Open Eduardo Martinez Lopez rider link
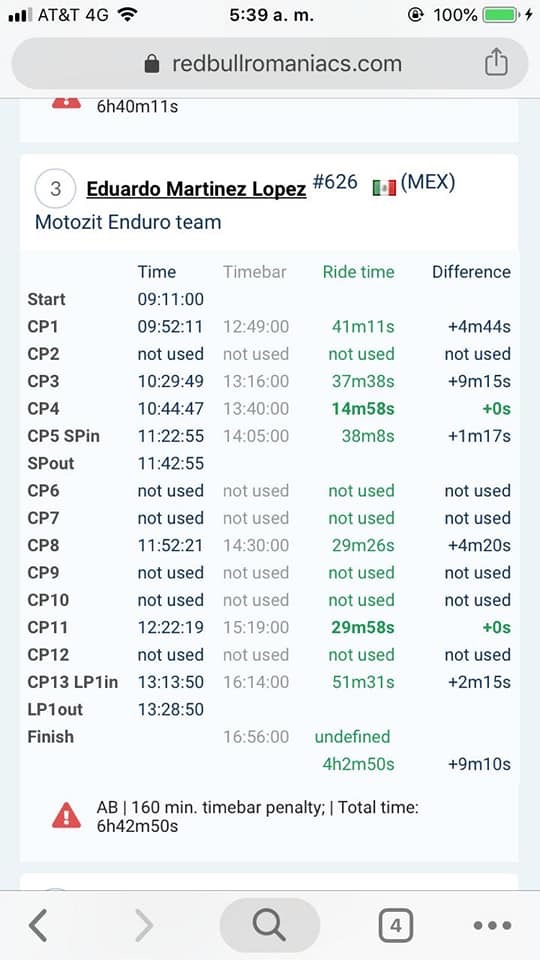This screenshot has width=540, height=960. 196,189
